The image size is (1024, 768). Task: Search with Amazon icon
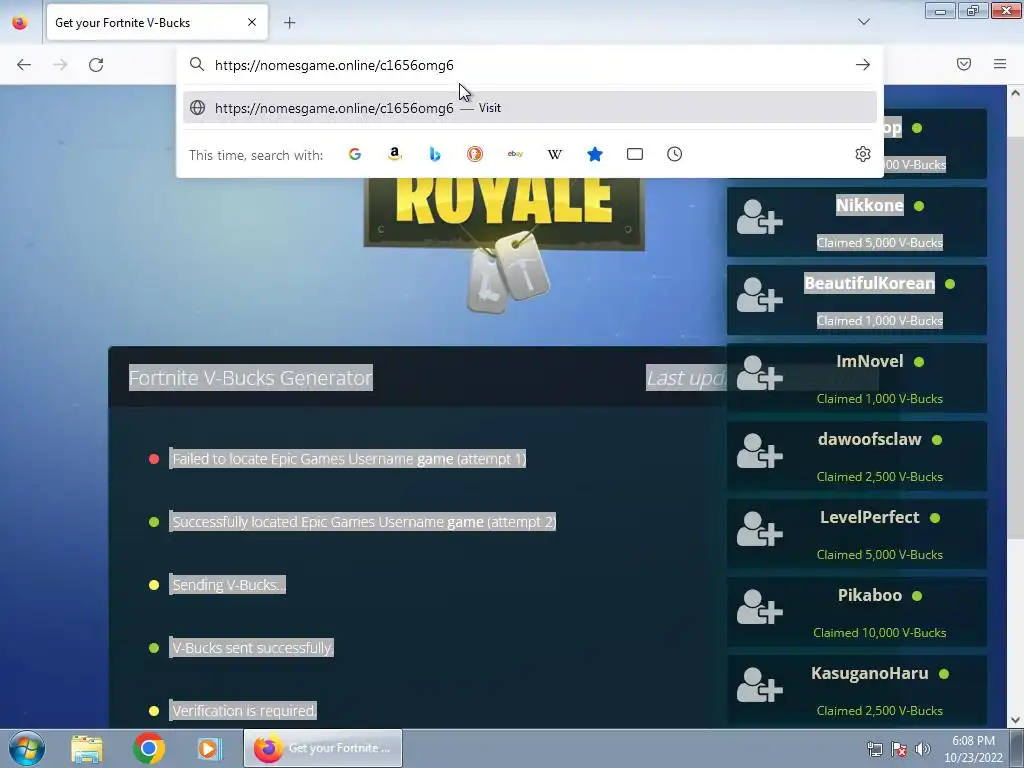[394, 154]
